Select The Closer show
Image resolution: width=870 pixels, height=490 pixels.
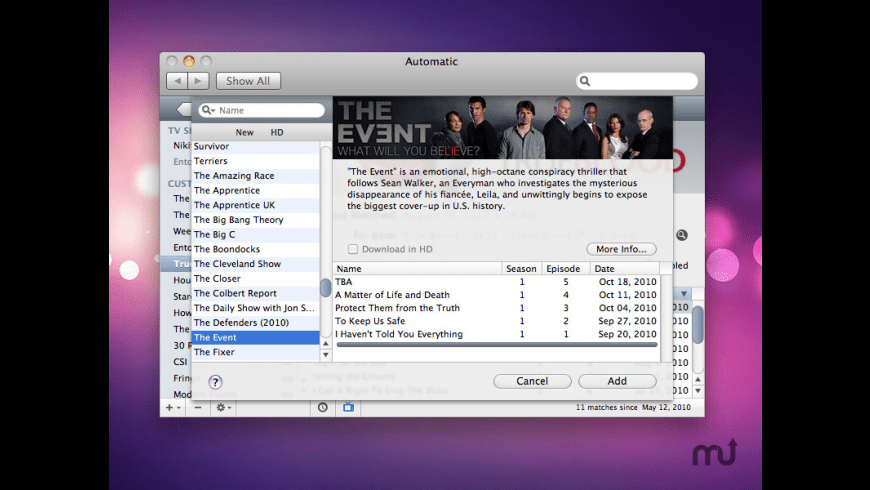(256, 279)
